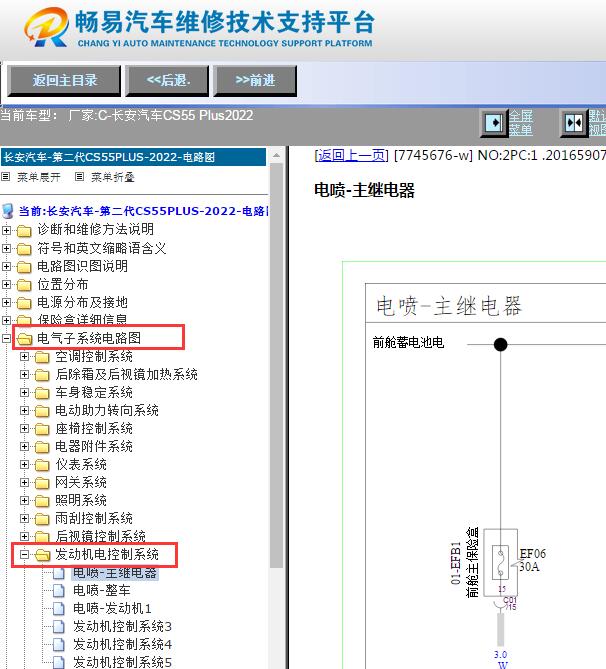
Task: Click the 电气子系统电路图 open folder icon
Action: pos(24,339)
